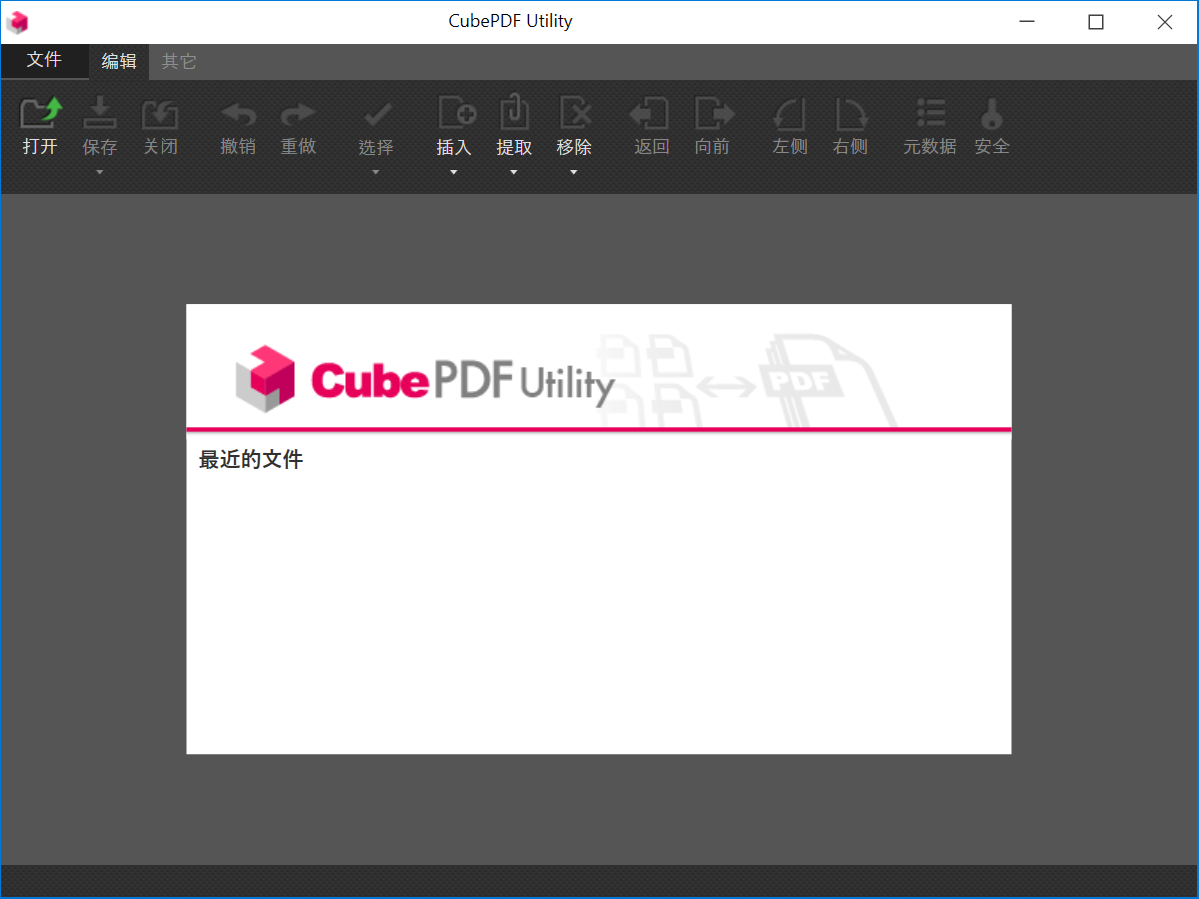Open the Metadata (元数据) editor icon

(929, 125)
